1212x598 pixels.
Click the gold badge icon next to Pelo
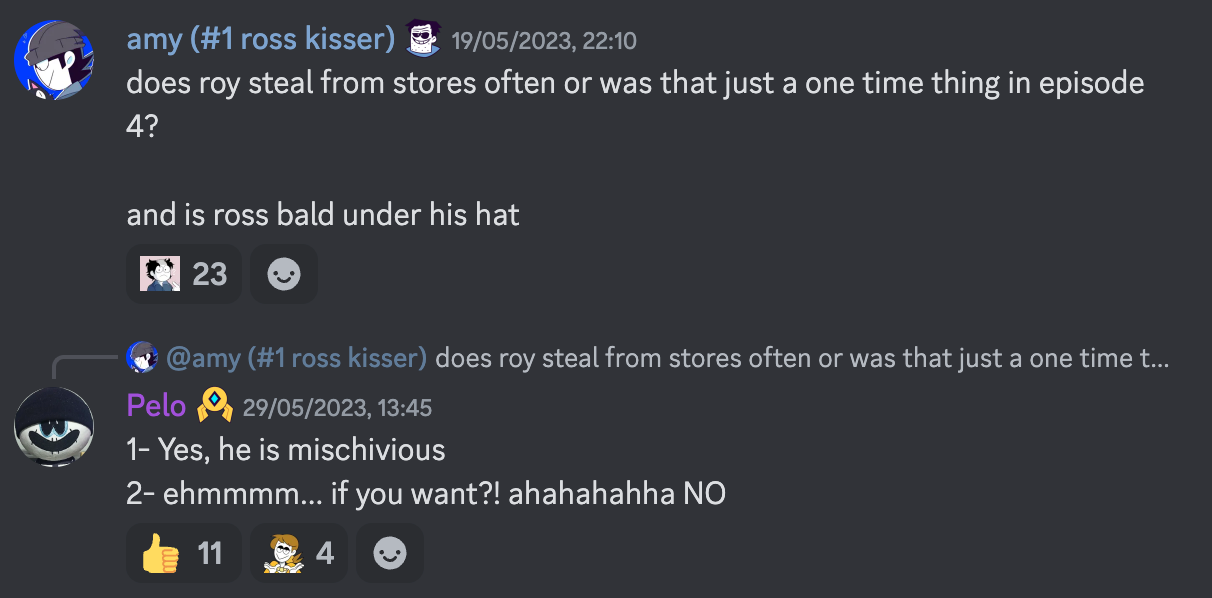[x=215, y=405]
